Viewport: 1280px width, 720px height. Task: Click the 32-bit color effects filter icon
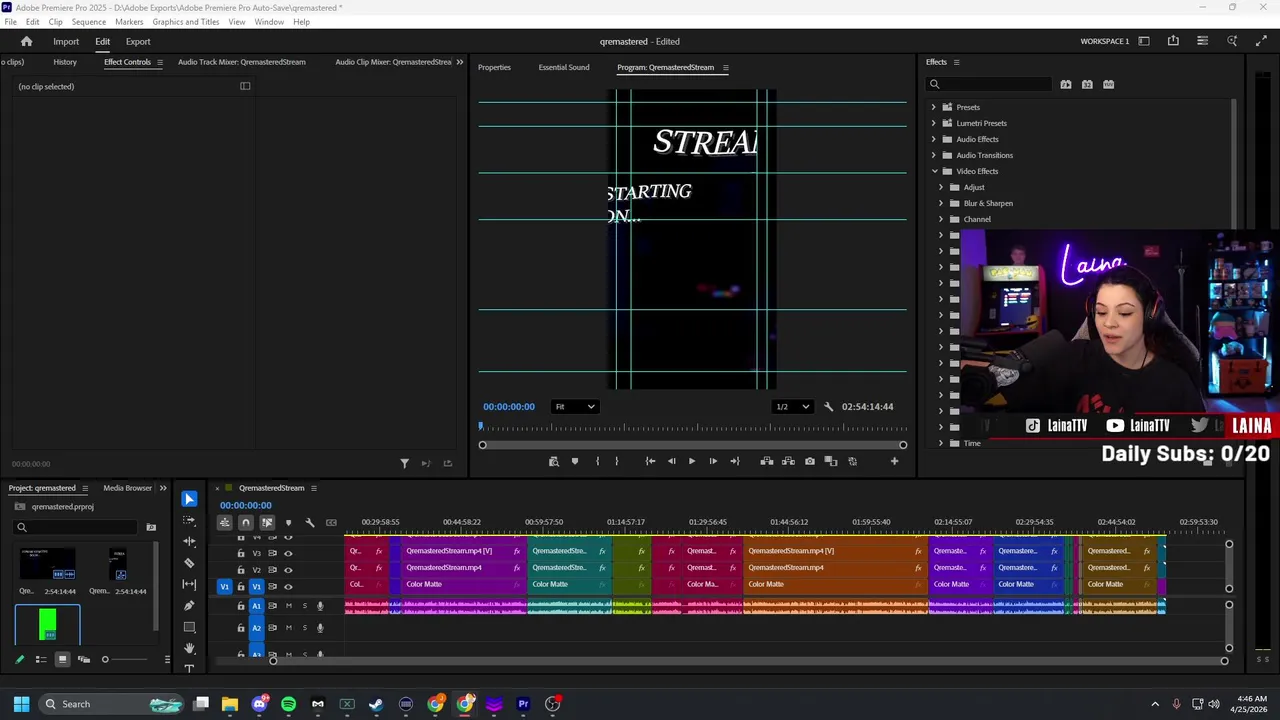coord(1087,85)
